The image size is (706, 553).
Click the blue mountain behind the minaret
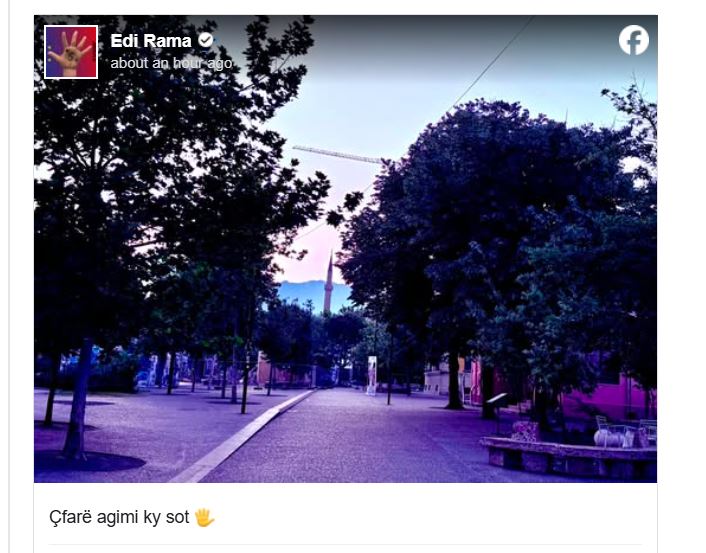[313, 295]
